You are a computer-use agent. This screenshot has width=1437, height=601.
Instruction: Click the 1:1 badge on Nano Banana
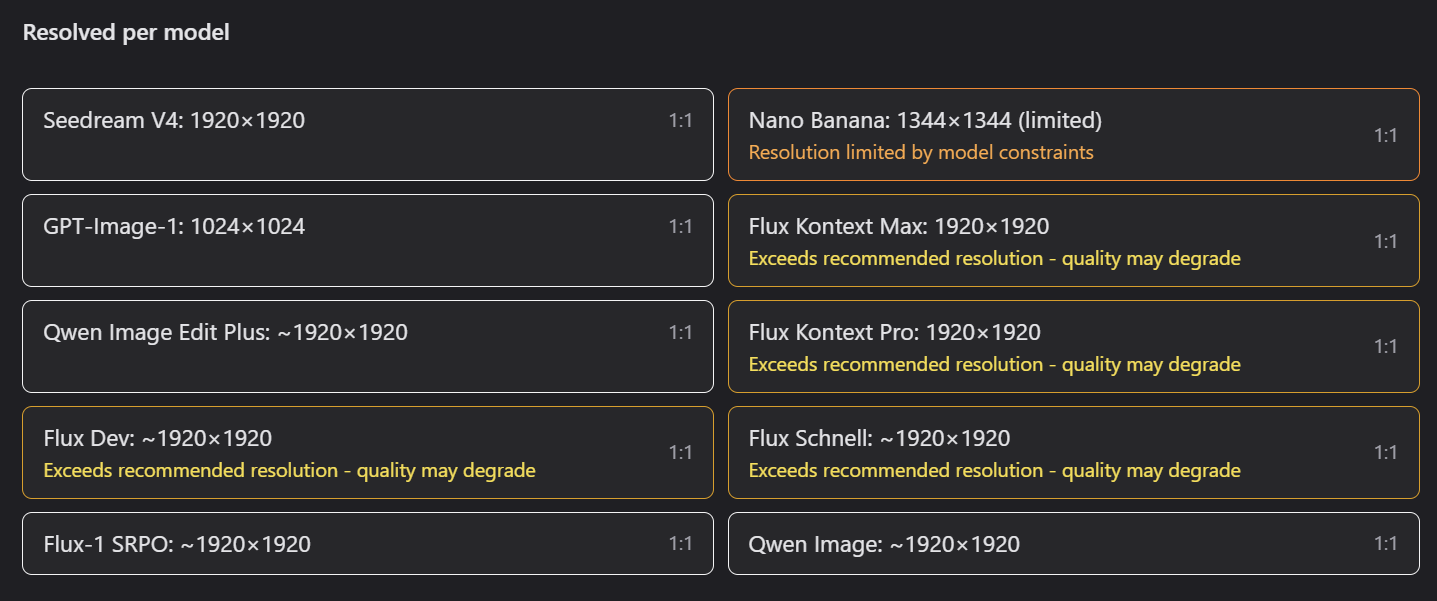pos(1387,134)
